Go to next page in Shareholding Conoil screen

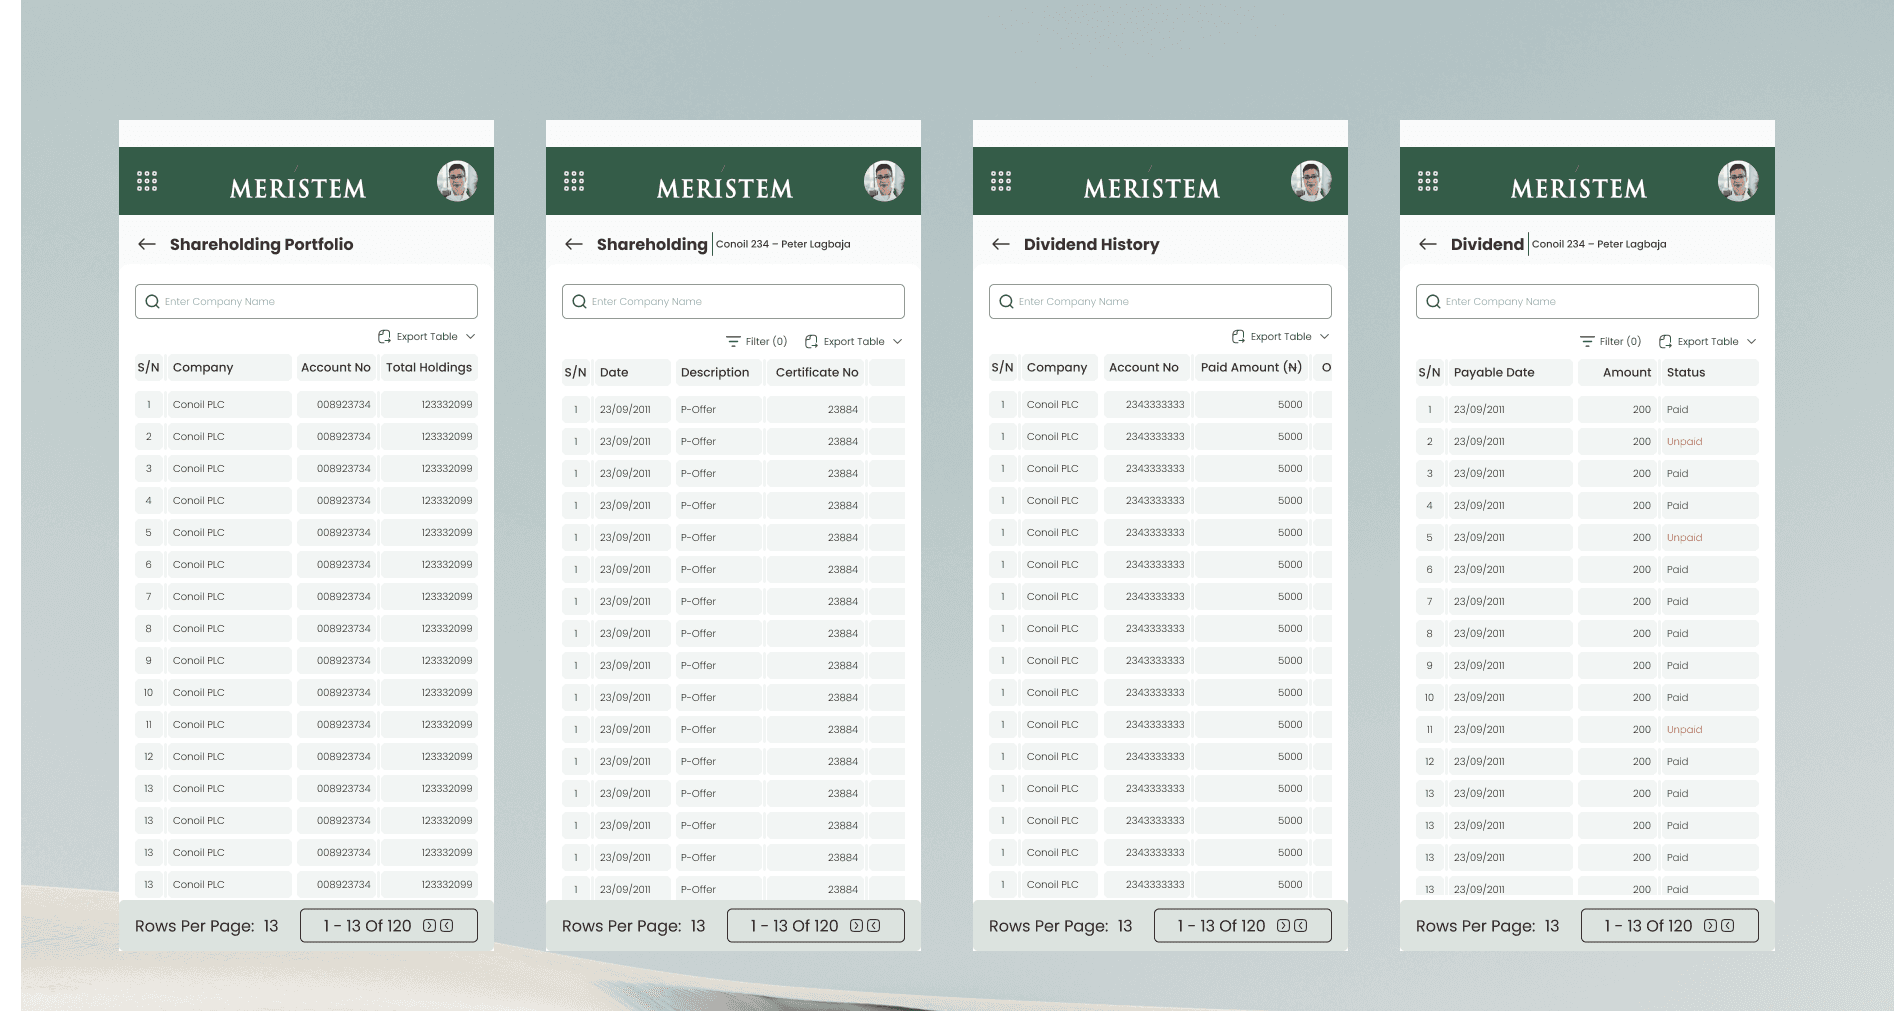[857, 926]
